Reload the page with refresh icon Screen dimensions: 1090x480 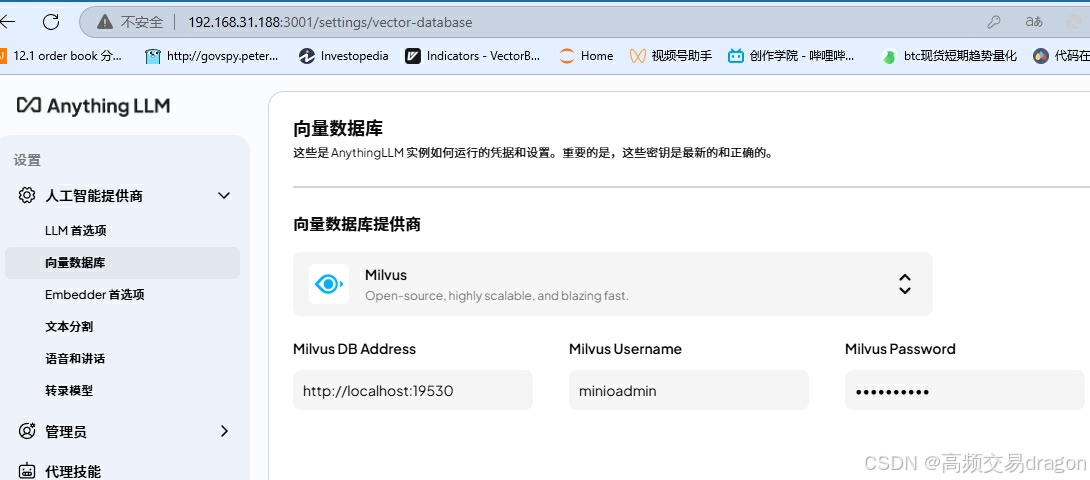tap(51, 22)
